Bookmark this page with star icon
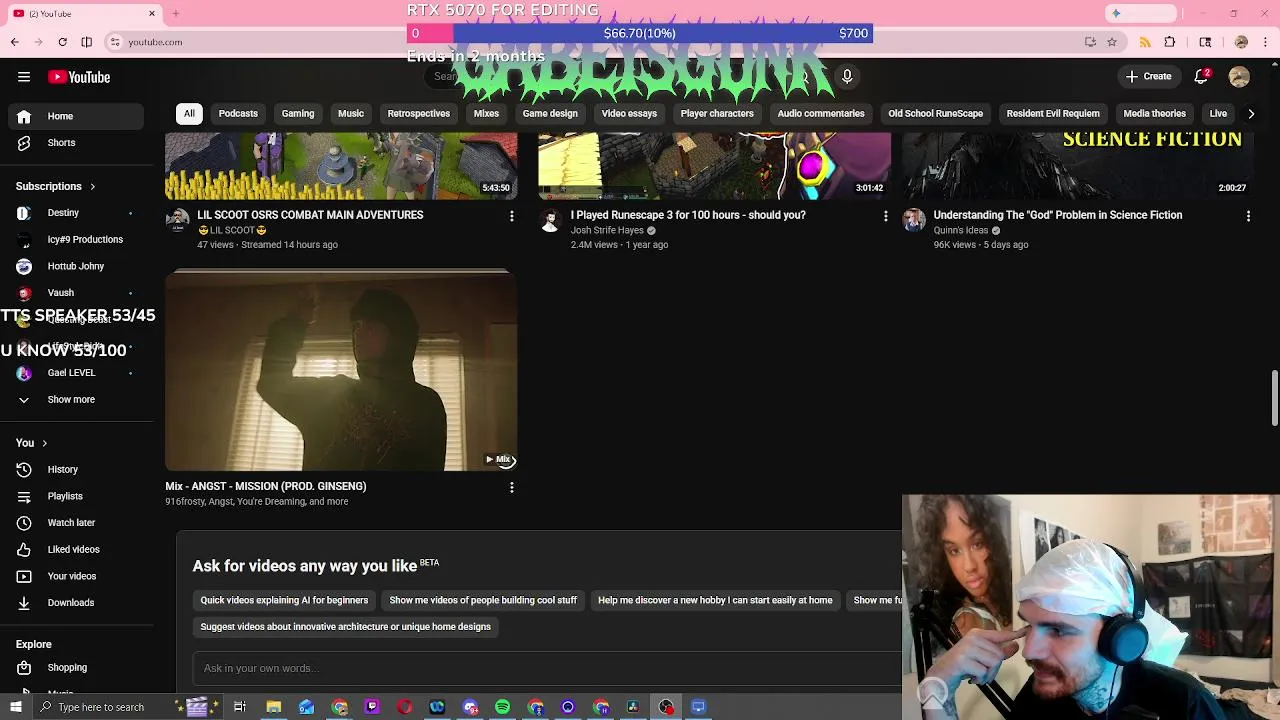The width and height of the screenshot is (1280, 720). pos(1112,42)
